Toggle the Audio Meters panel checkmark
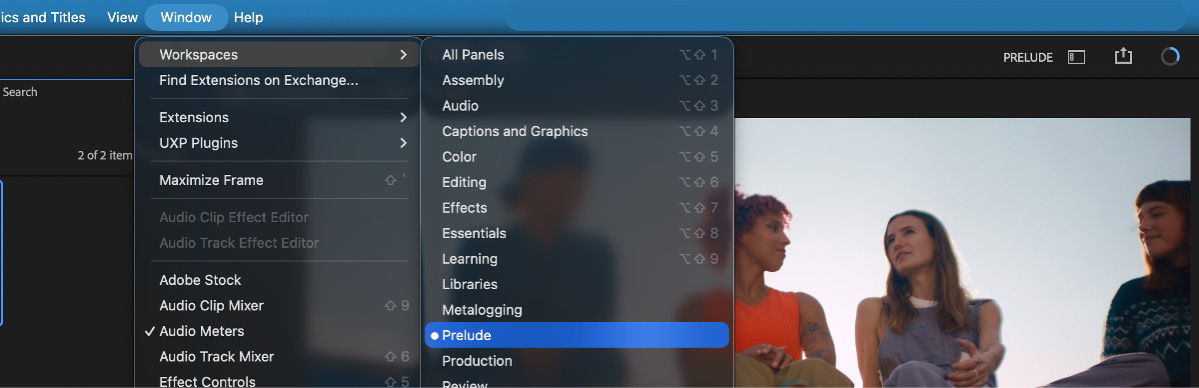Screen dimensions: 1199x388 (x=279, y=331)
